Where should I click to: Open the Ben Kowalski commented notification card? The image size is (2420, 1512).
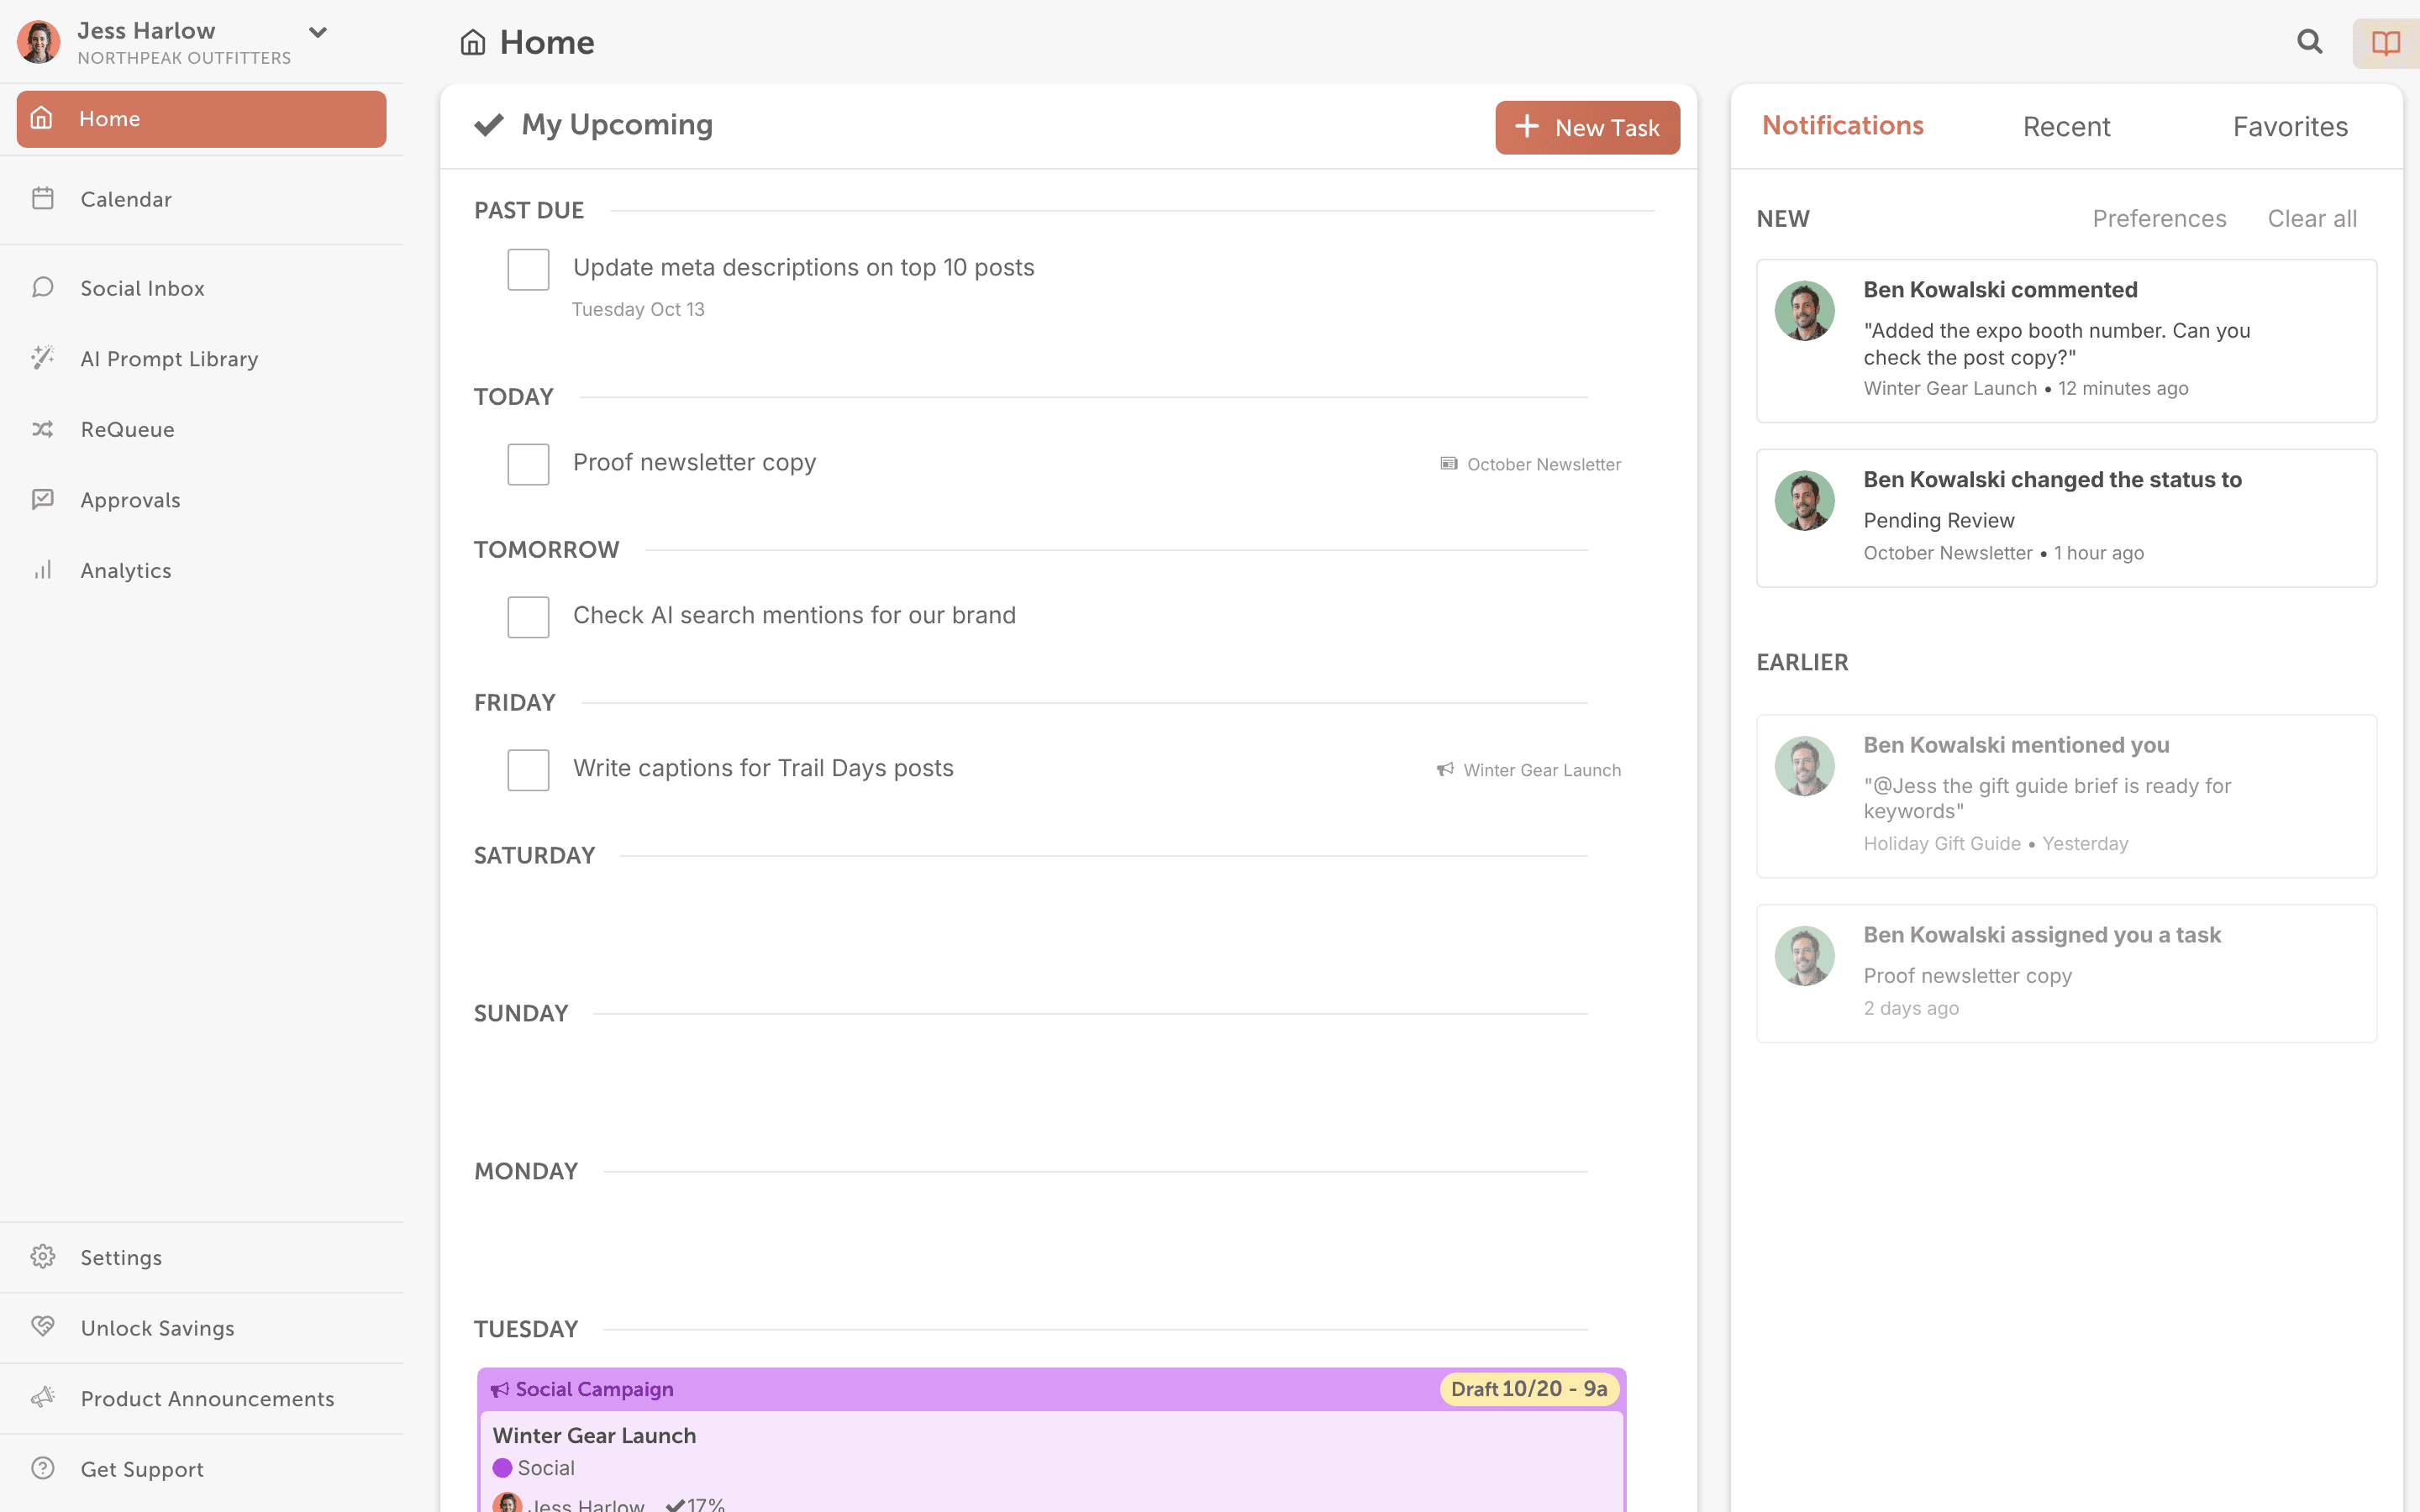point(2066,341)
